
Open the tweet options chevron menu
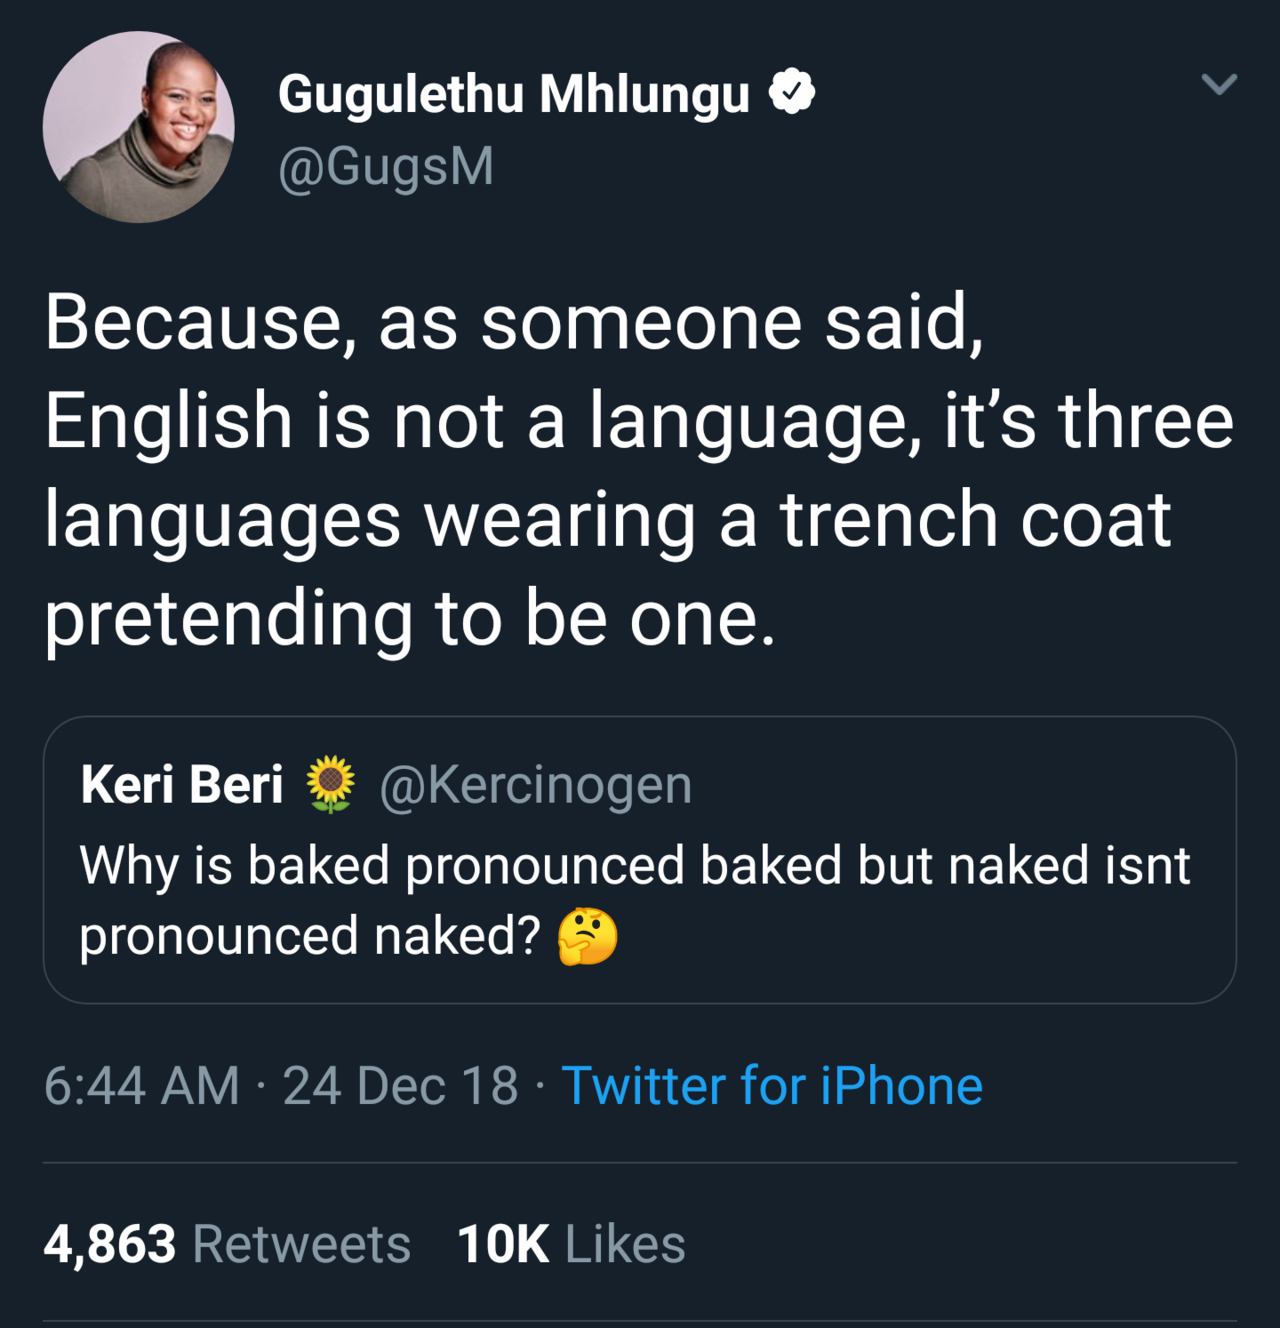point(1219,84)
